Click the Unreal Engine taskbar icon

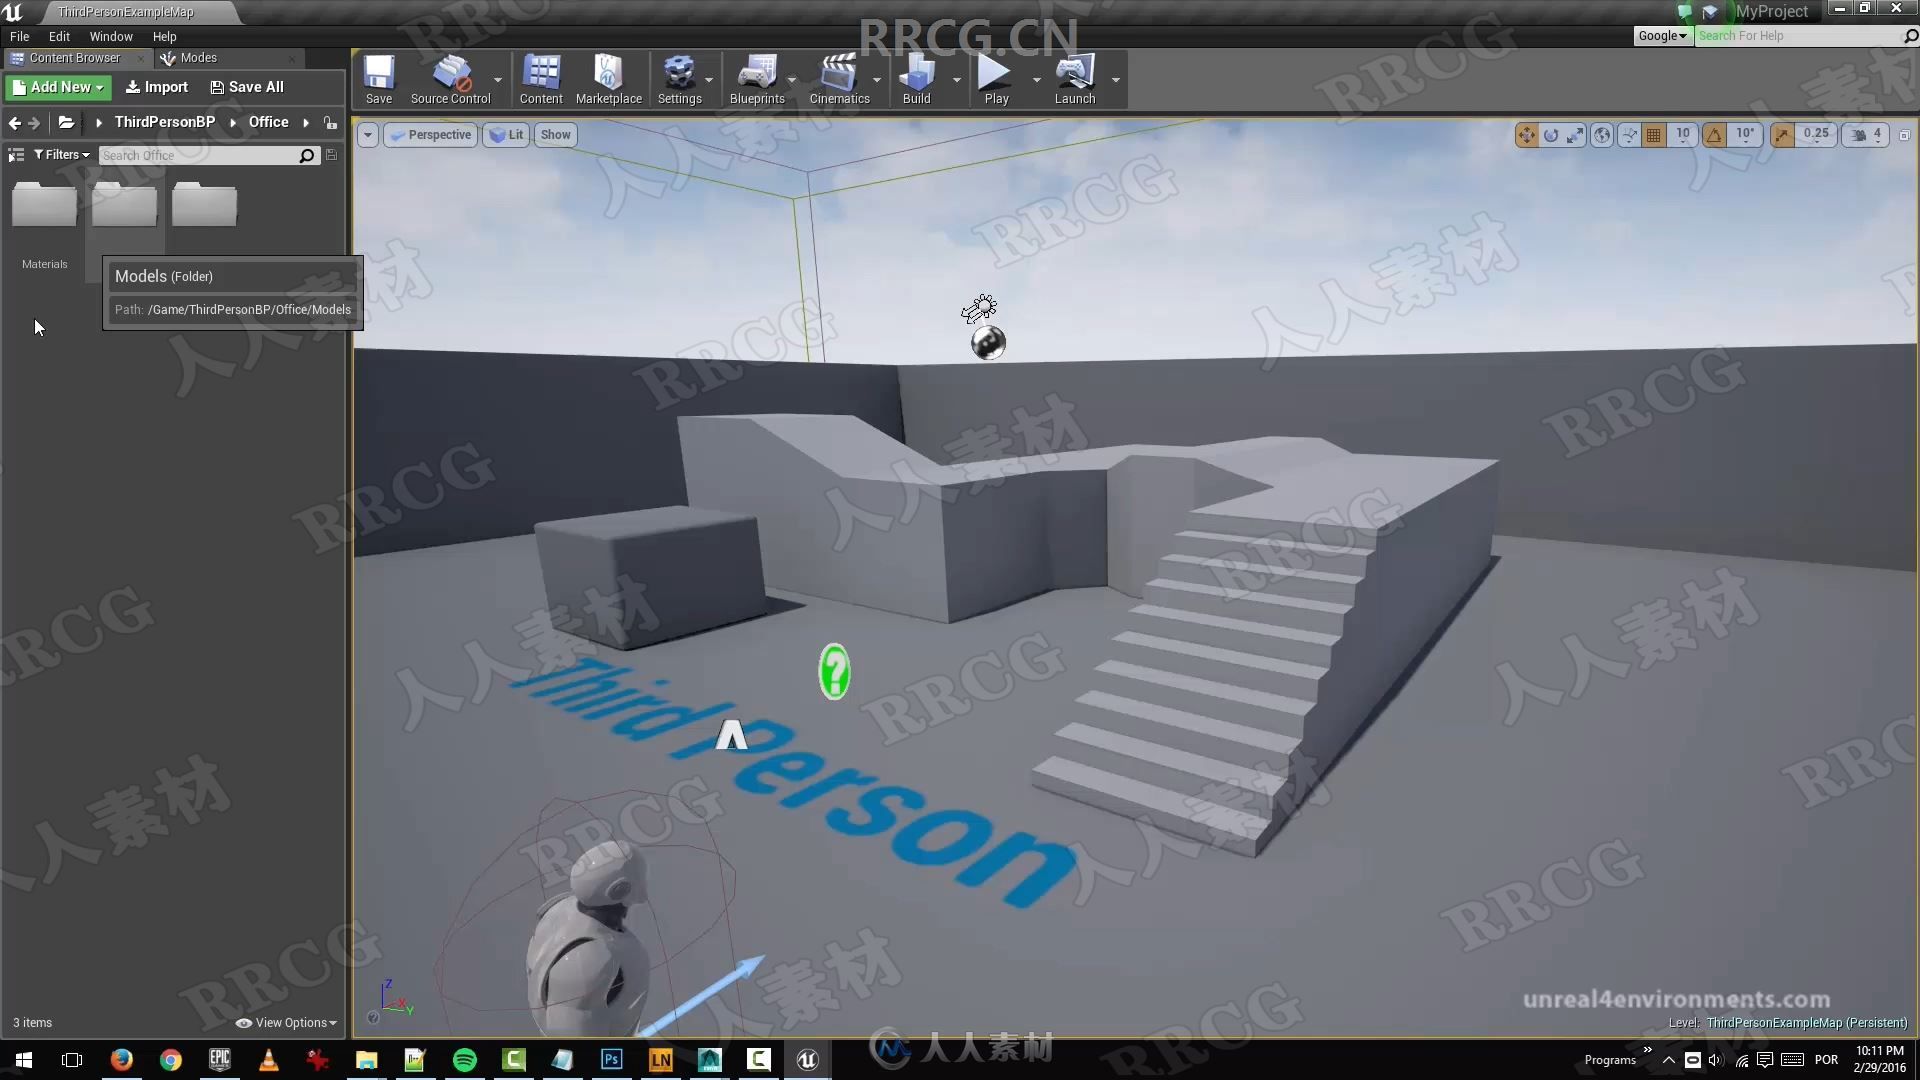click(x=807, y=1059)
